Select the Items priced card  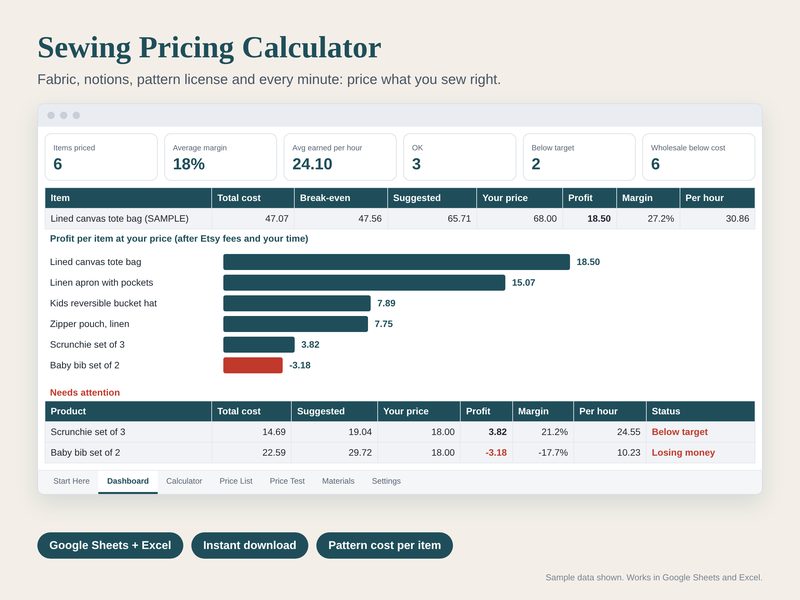point(101,157)
